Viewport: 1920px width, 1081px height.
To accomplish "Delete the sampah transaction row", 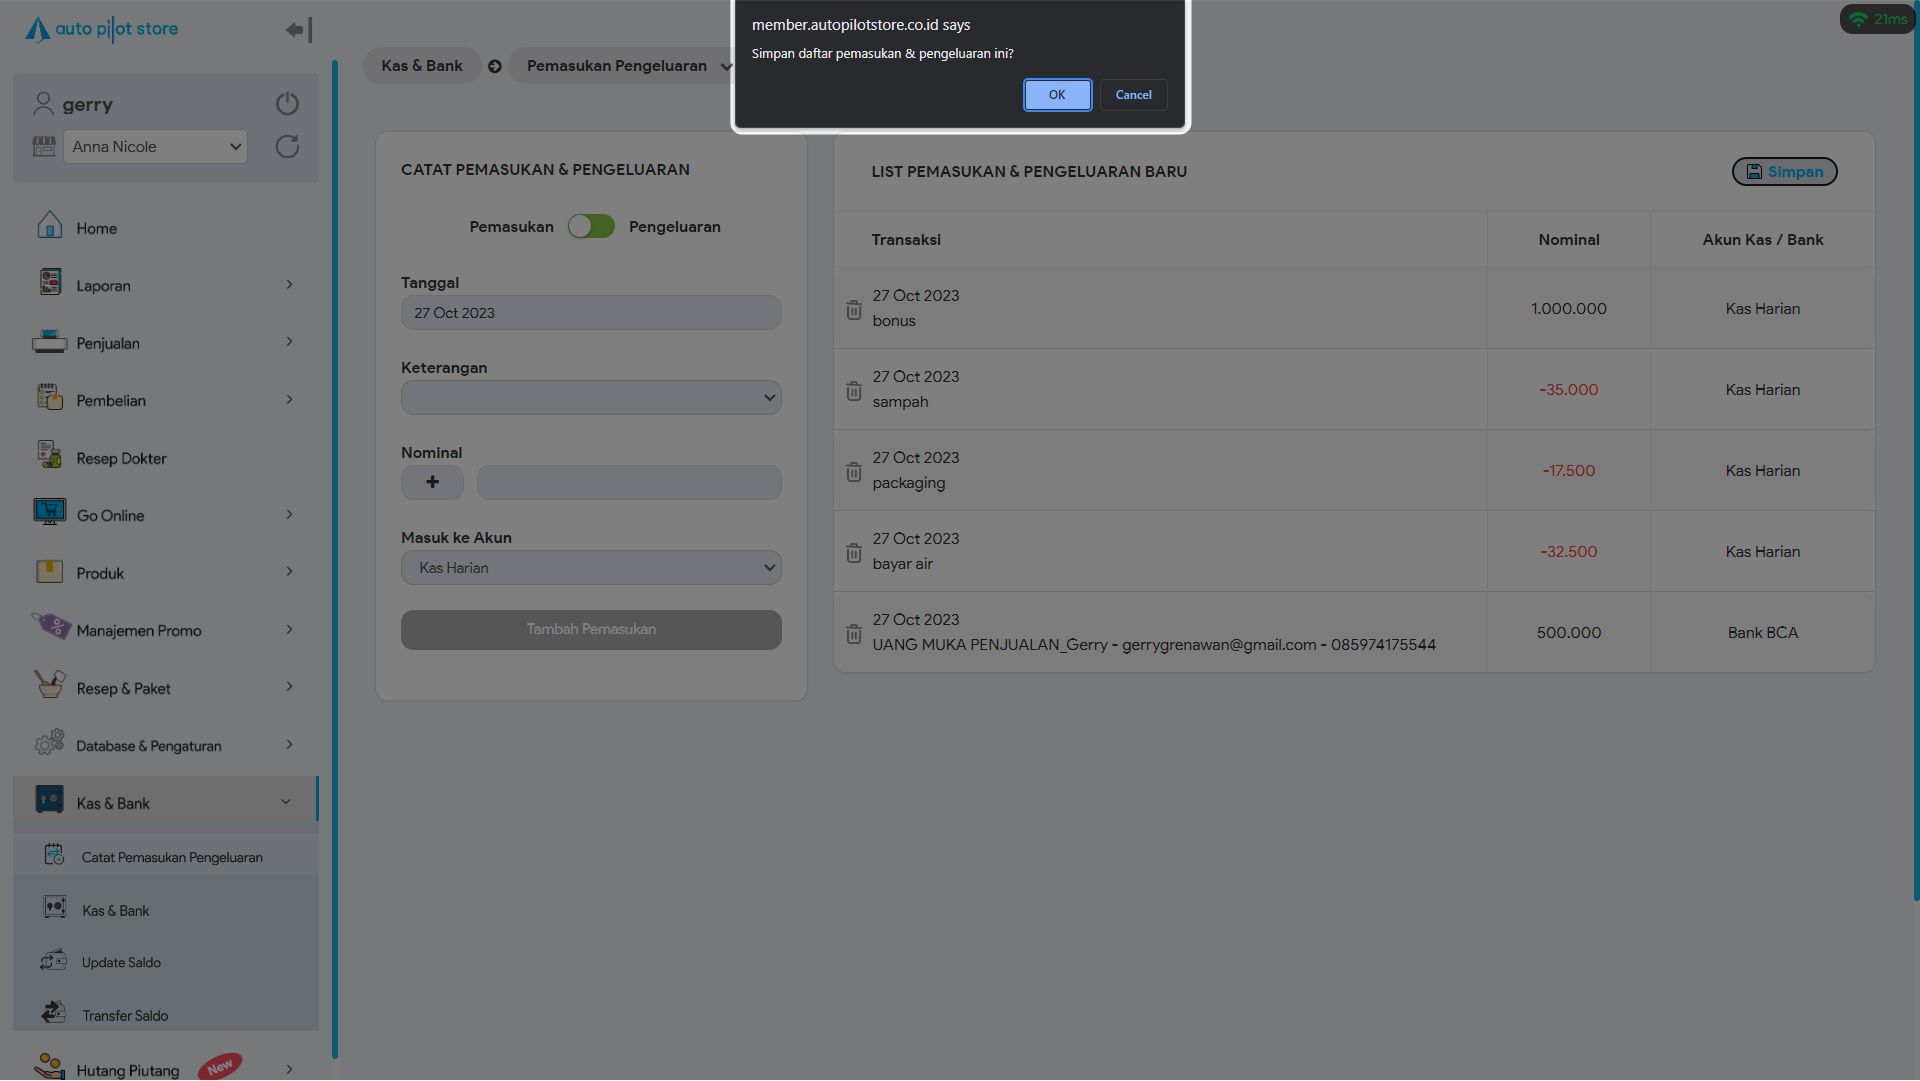I will point(853,391).
